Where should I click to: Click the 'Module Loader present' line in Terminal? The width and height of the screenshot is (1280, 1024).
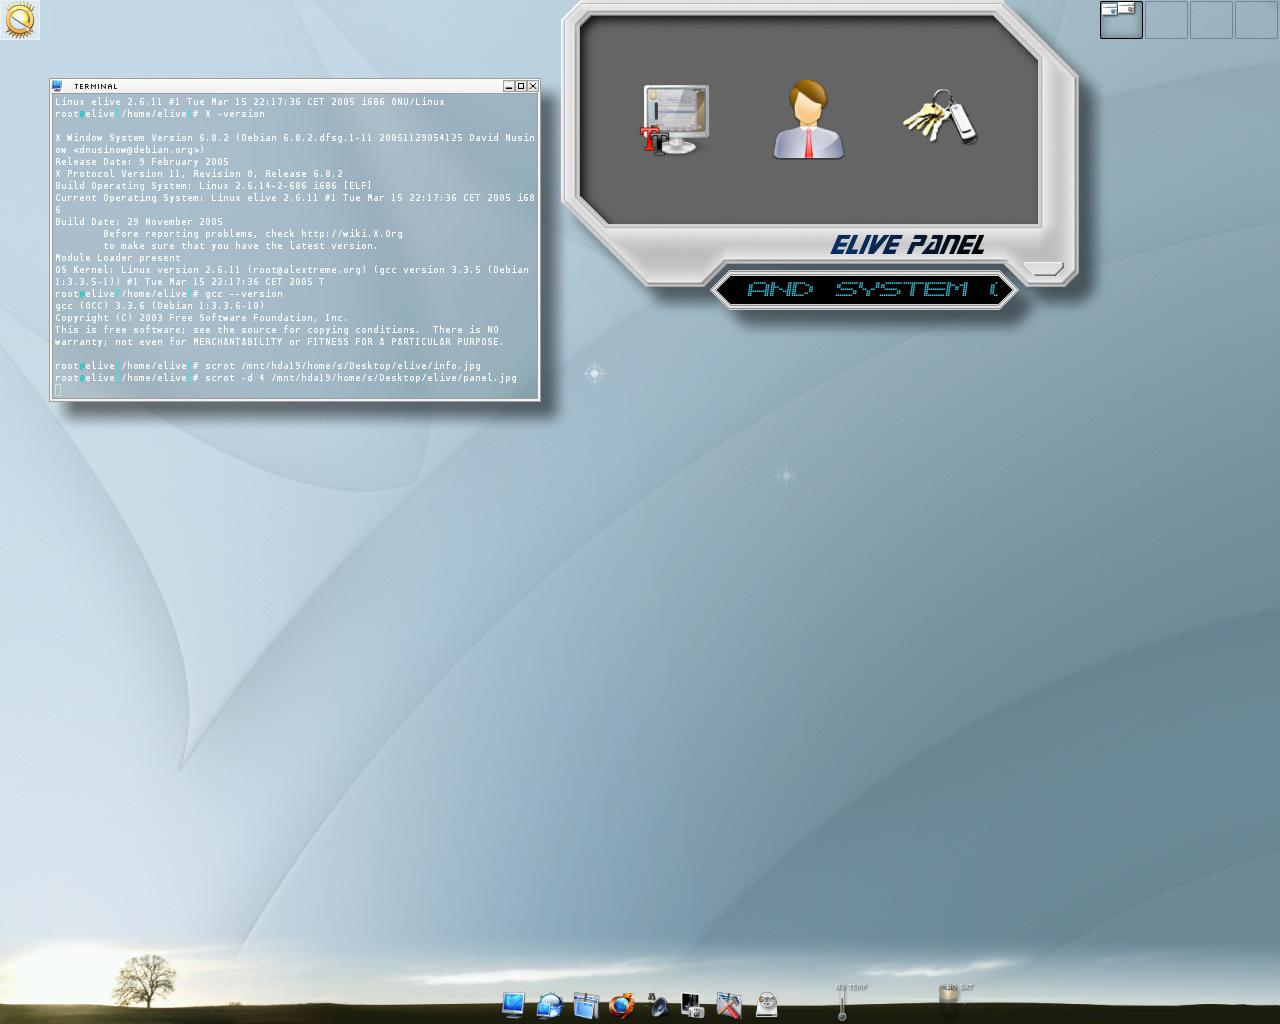click(x=118, y=258)
